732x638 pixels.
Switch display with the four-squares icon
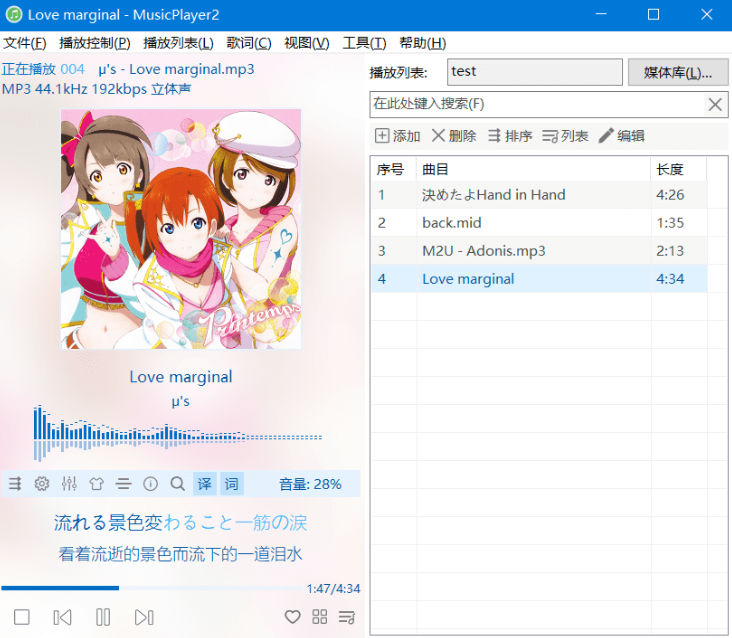coord(319,617)
